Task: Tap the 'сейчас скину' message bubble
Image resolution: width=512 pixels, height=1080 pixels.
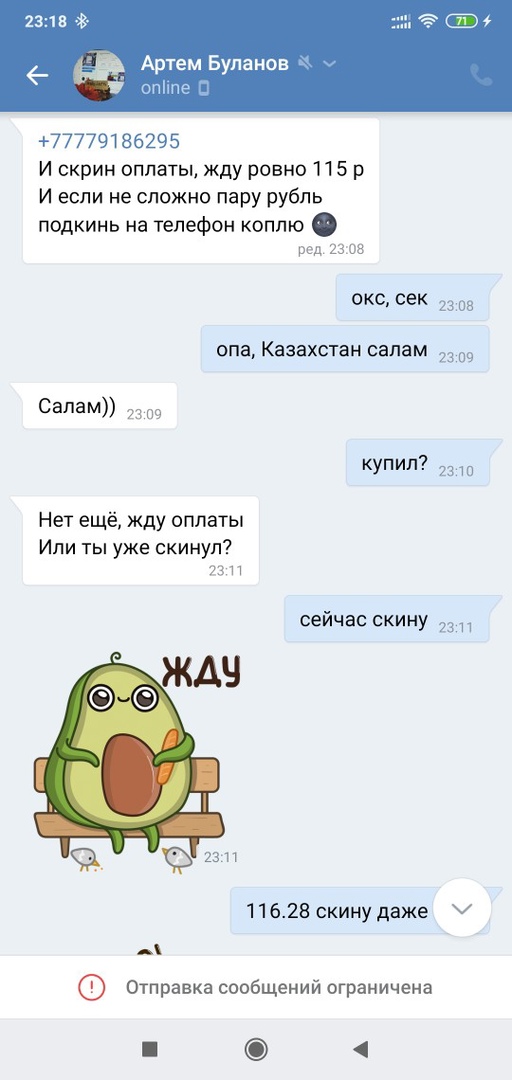Action: coord(387,619)
